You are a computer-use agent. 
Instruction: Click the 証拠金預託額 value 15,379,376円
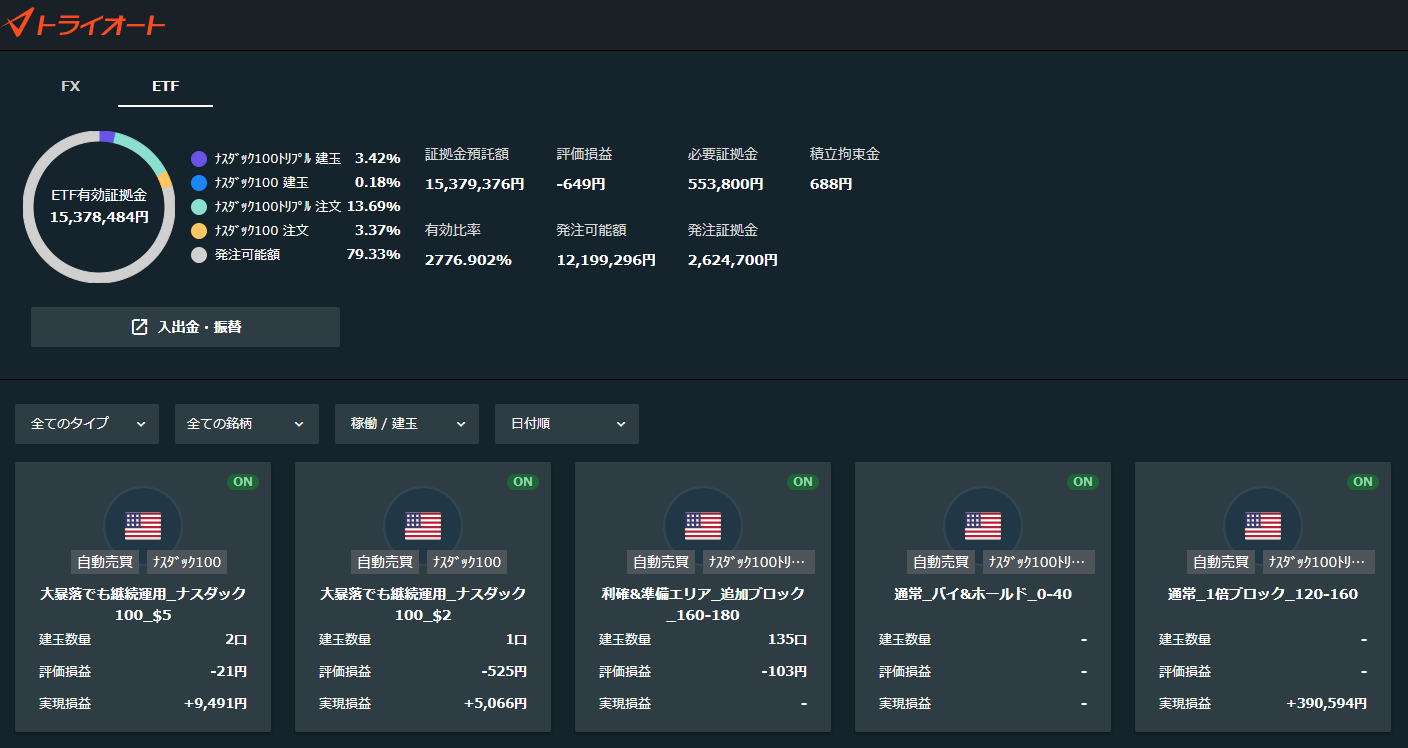475,184
